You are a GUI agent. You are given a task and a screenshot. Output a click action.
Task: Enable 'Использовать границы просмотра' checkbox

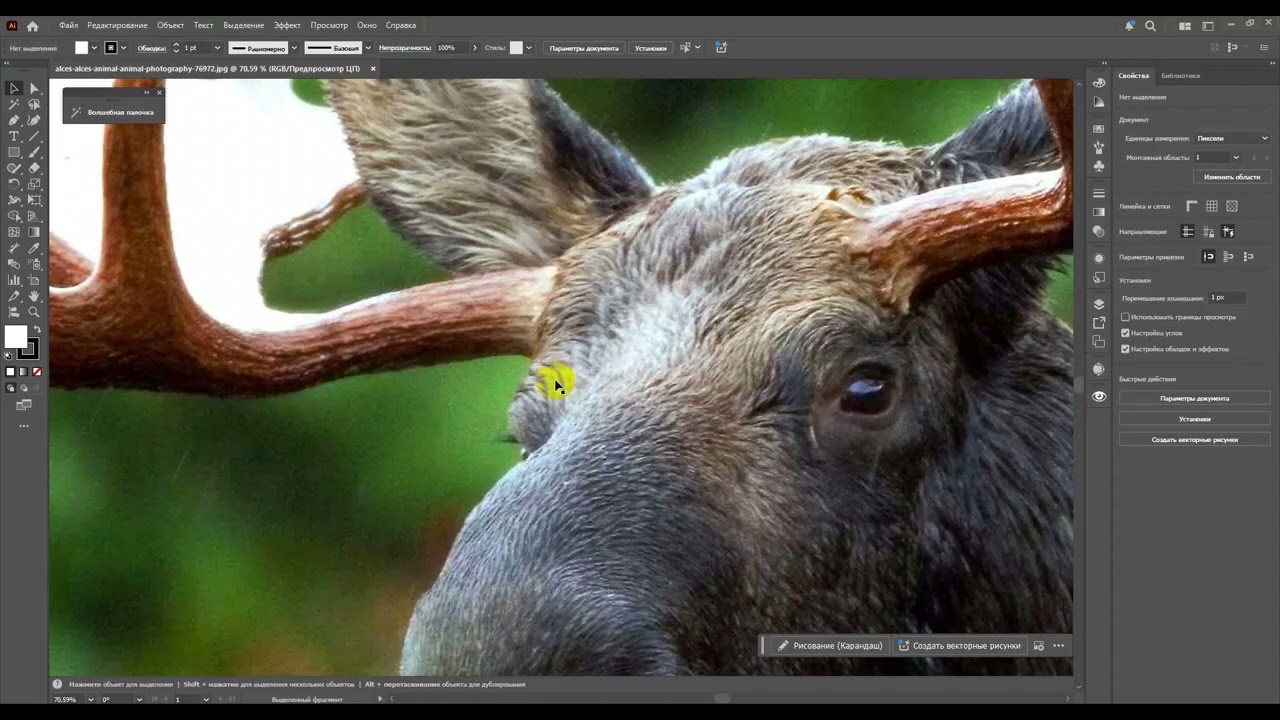[1125, 317]
